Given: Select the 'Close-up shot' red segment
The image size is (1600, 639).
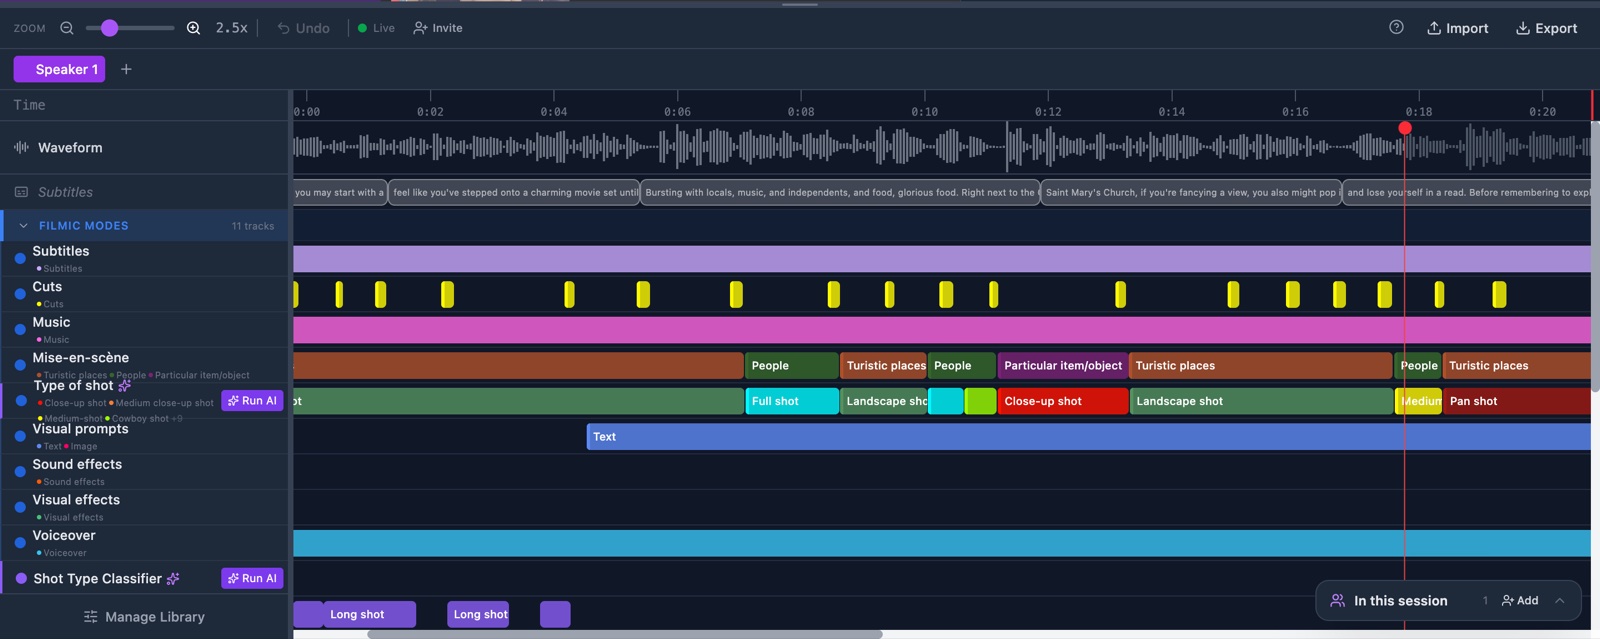Looking at the screenshot, I should click(1063, 401).
